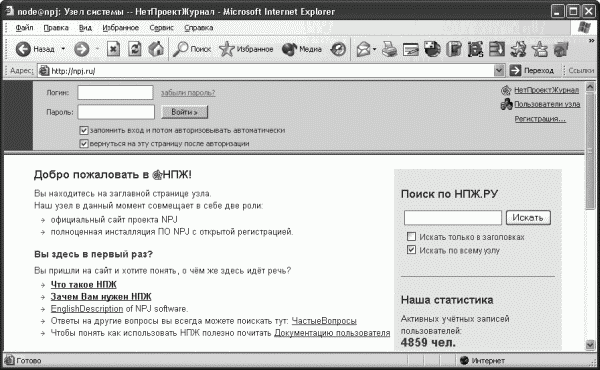Click the "Вы здесь в первый раз?" heading
Viewport: 600px width, 370px height.
pyautogui.click(x=93, y=254)
